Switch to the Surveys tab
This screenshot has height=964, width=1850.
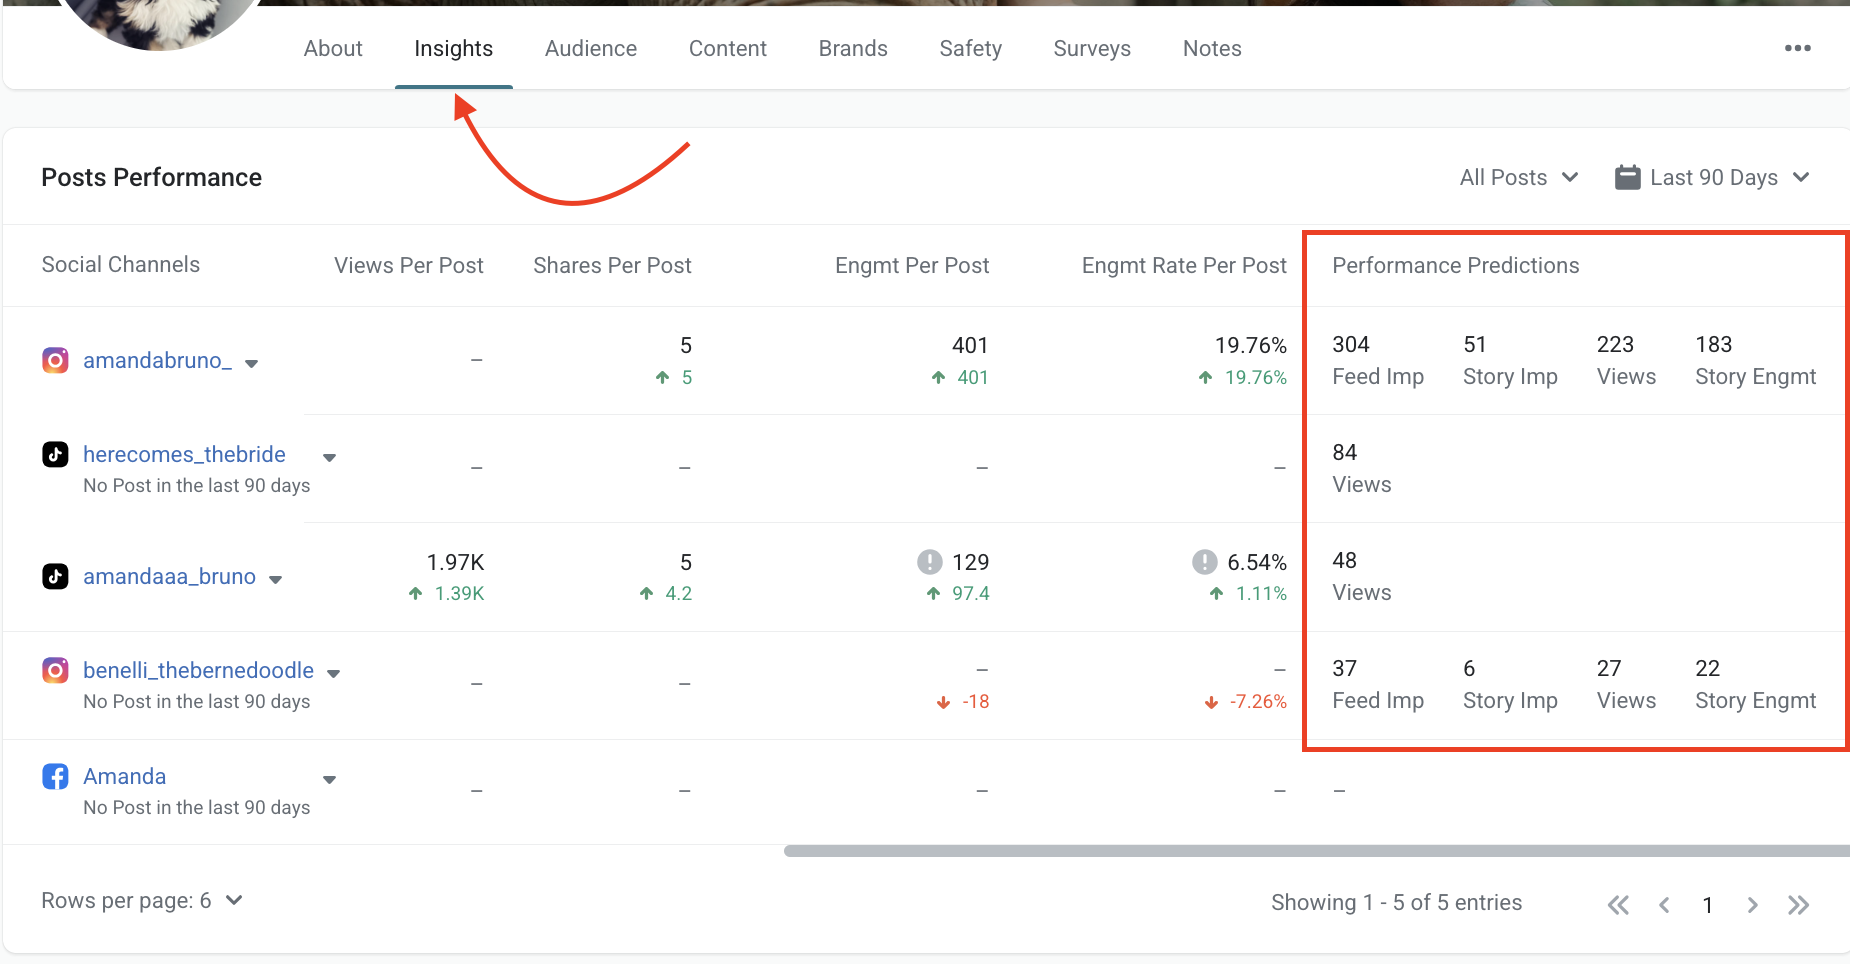tap(1092, 48)
